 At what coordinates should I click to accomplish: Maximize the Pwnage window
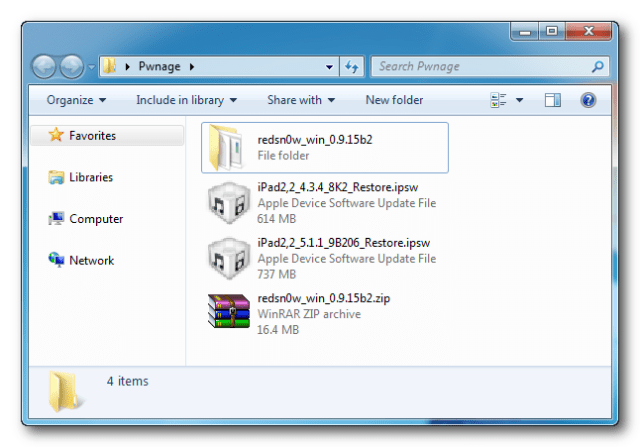552,31
